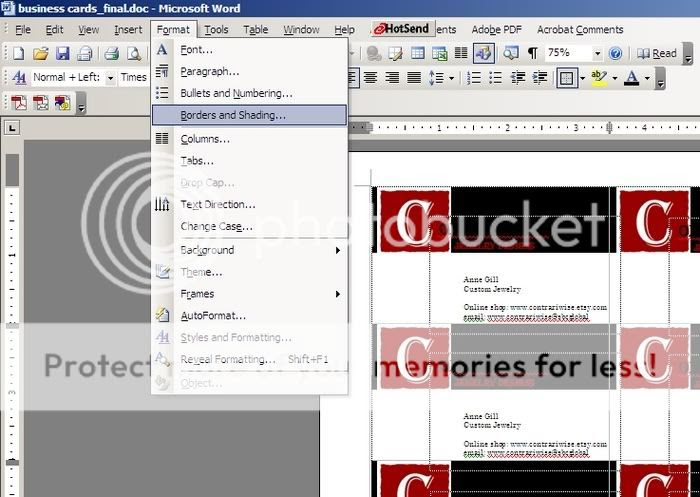This screenshot has height=497, width=700.
Task: Click the E-mail envelope icon beside Save
Action: pyautogui.click(x=84, y=54)
